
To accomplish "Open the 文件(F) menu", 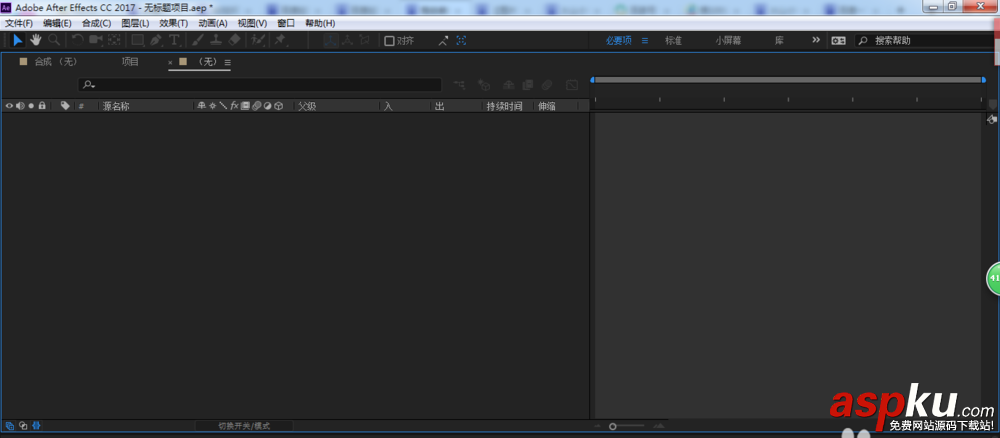I will pyautogui.click(x=18, y=23).
